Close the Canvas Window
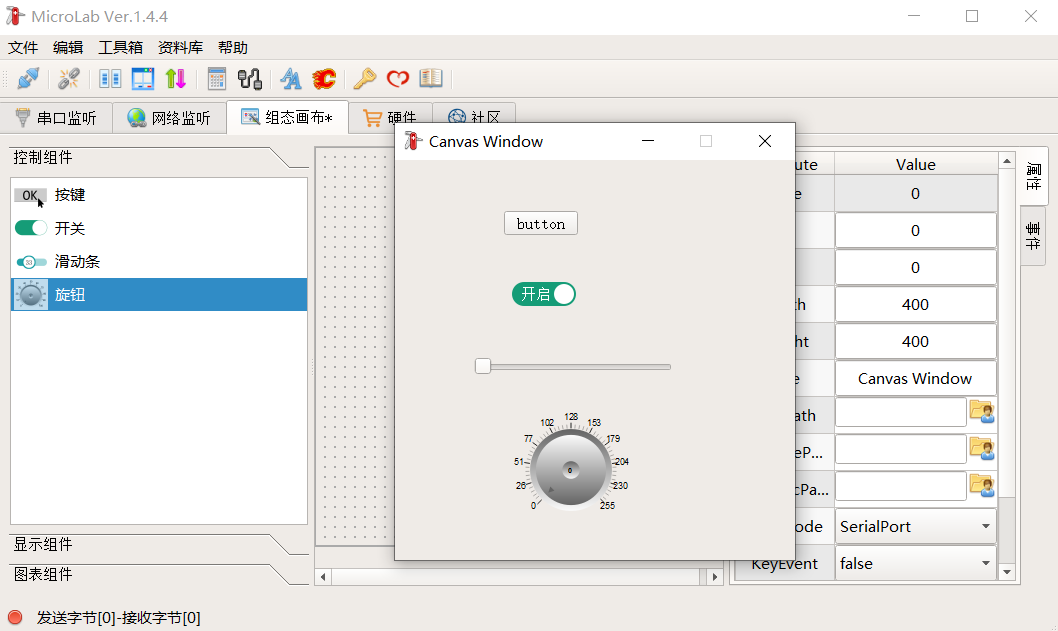Image resolution: width=1058 pixels, height=631 pixels. [764, 140]
